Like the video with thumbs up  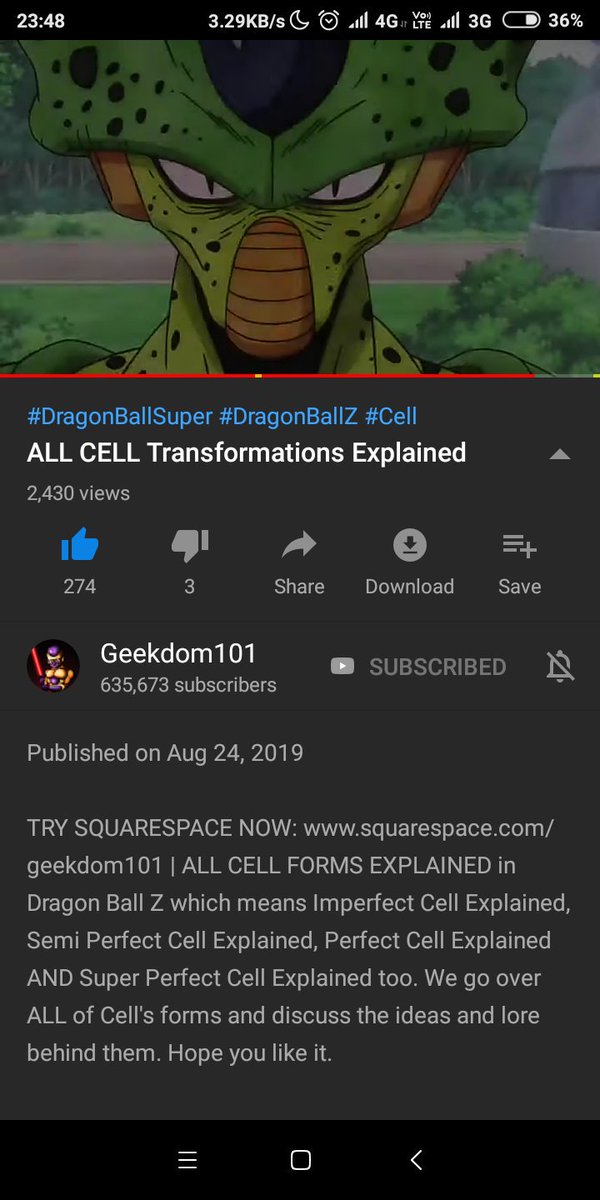(80, 546)
